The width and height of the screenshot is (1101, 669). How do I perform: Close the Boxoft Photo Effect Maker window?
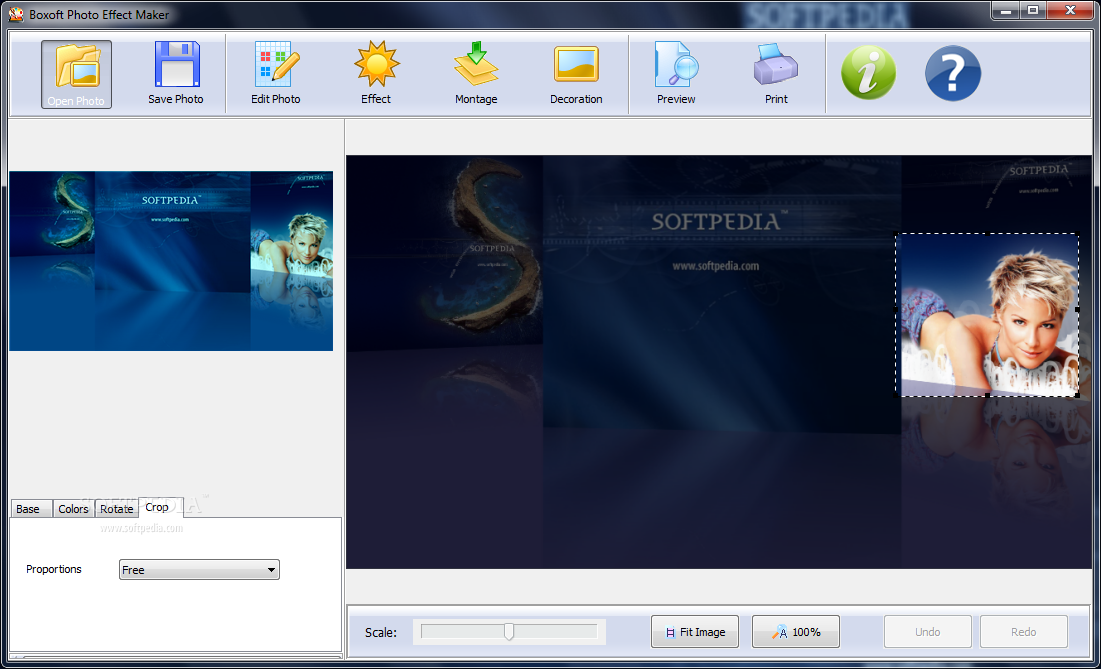pos(1071,10)
